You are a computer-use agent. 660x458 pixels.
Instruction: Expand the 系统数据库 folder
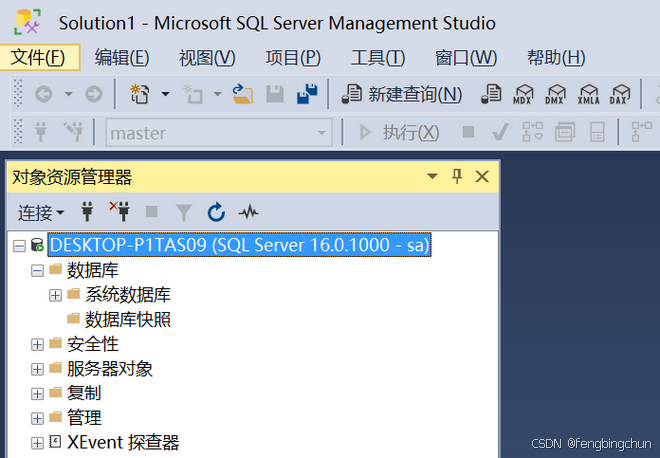(x=55, y=295)
